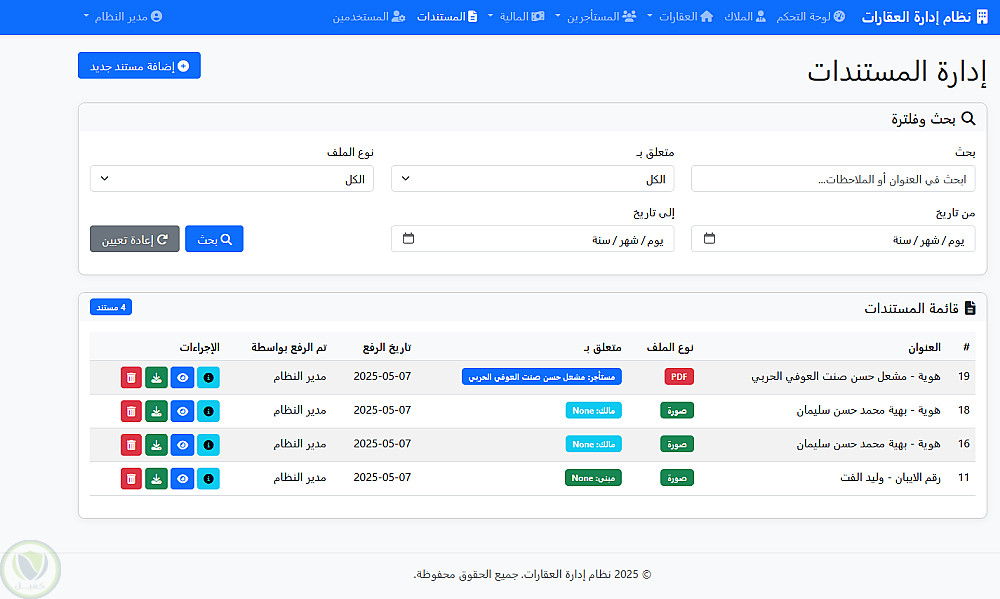Open the المستندات documents page

click(x=447, y=17)
